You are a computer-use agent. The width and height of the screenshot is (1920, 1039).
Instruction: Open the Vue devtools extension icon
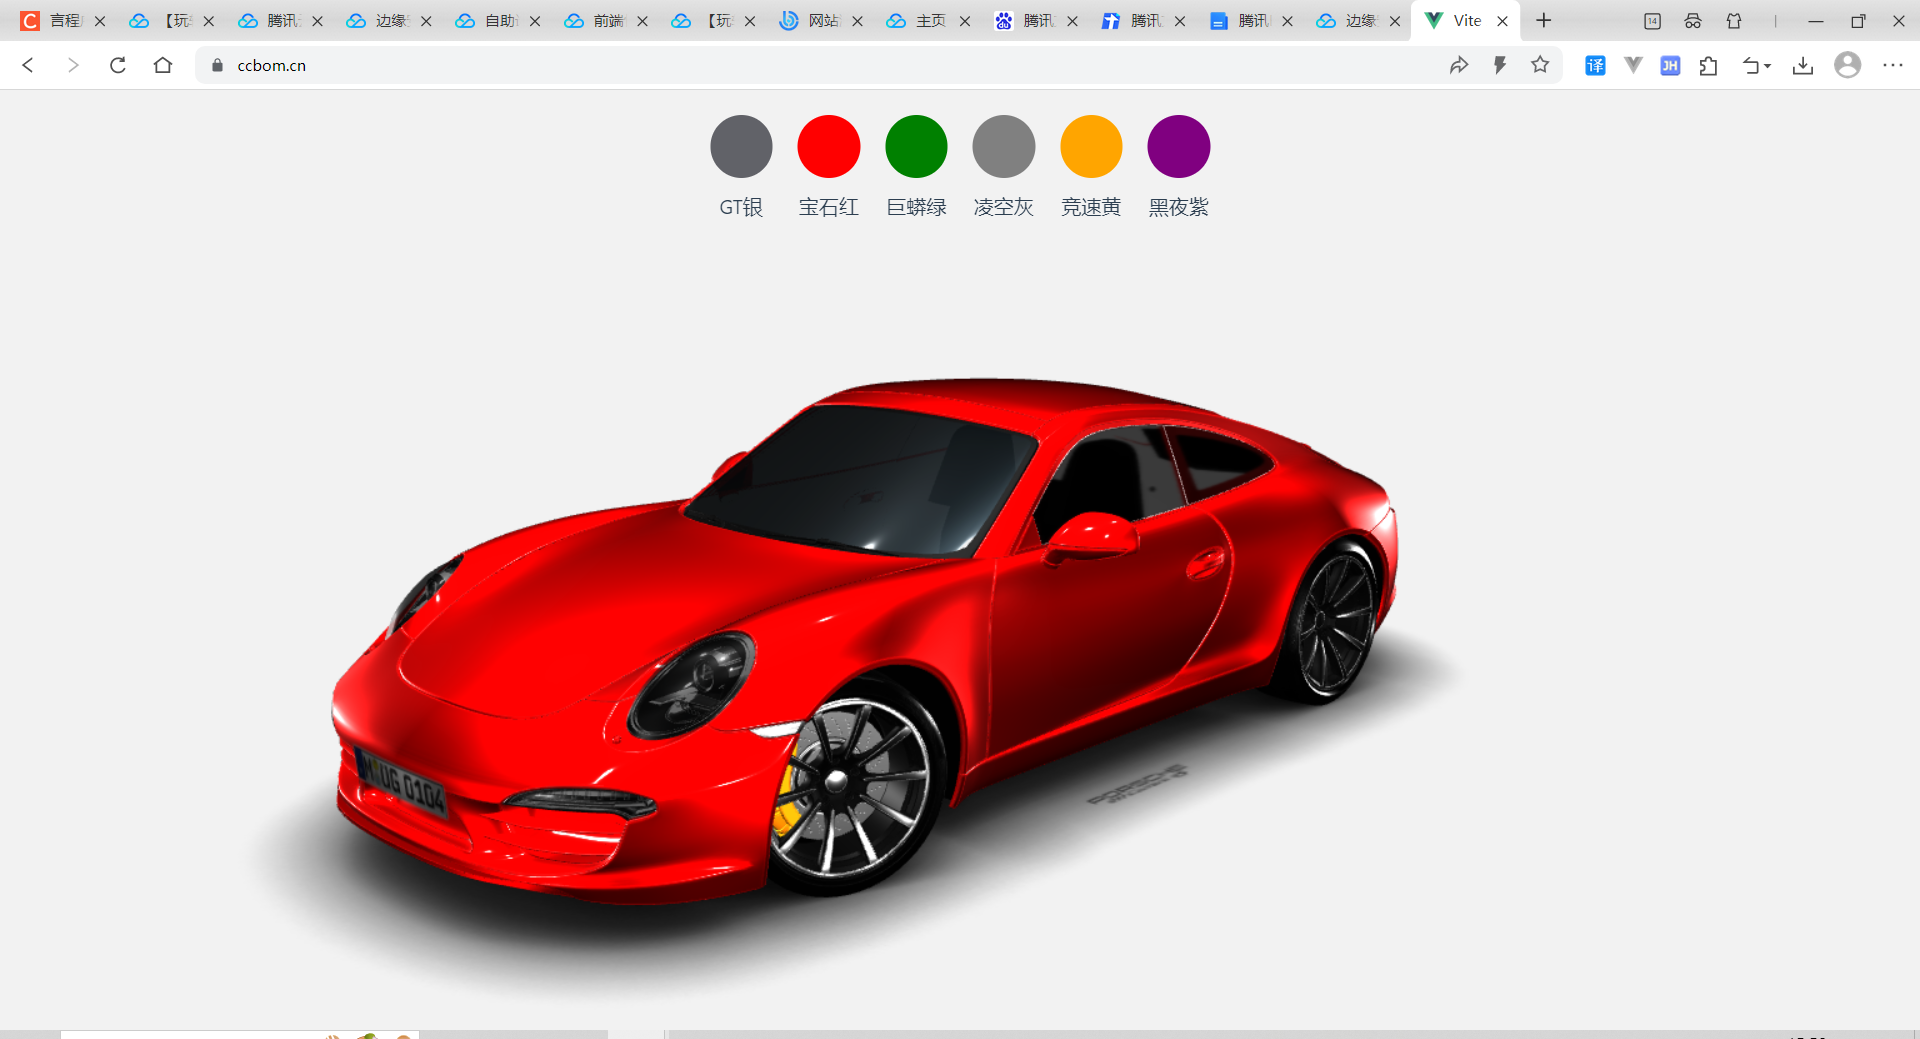point(1633,65)
